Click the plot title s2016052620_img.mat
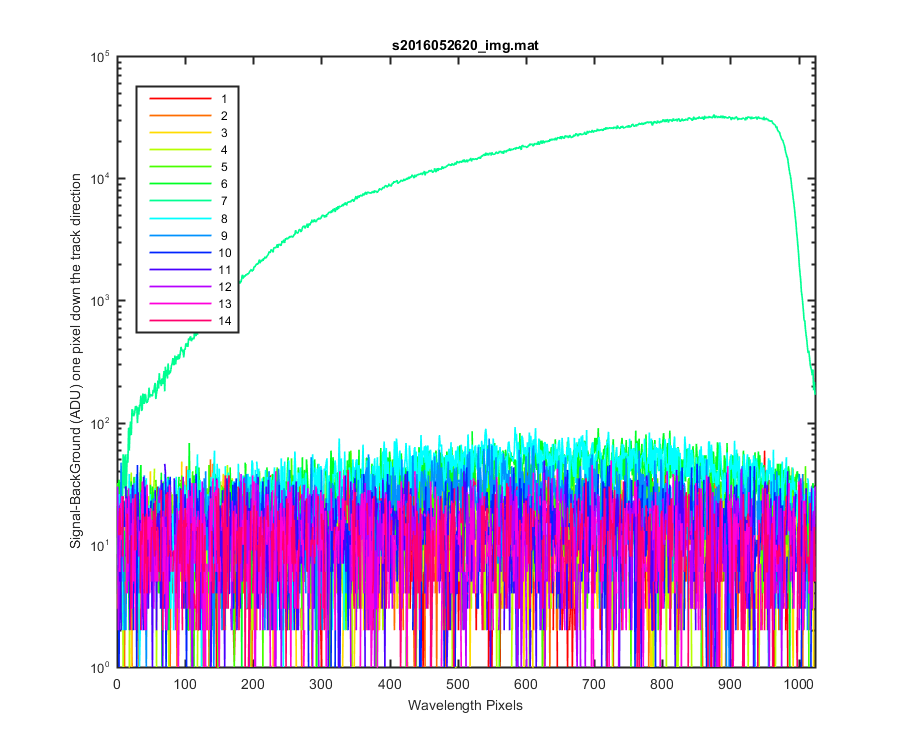 click(465, 45)
